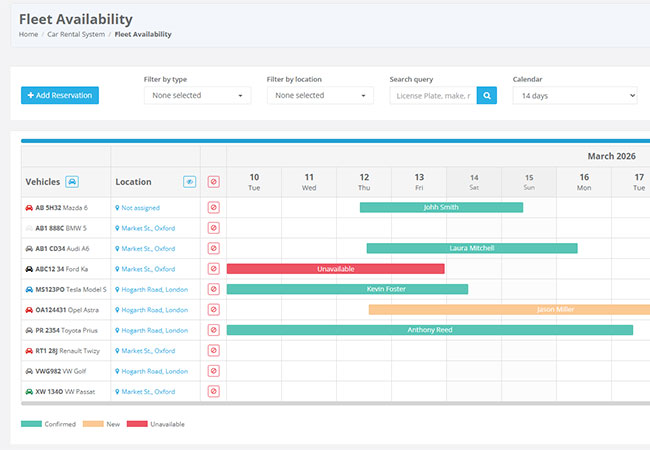The image size is (650, 450).
Task: Click the red car icon of Mazda 6
Action: pos(29,208)
